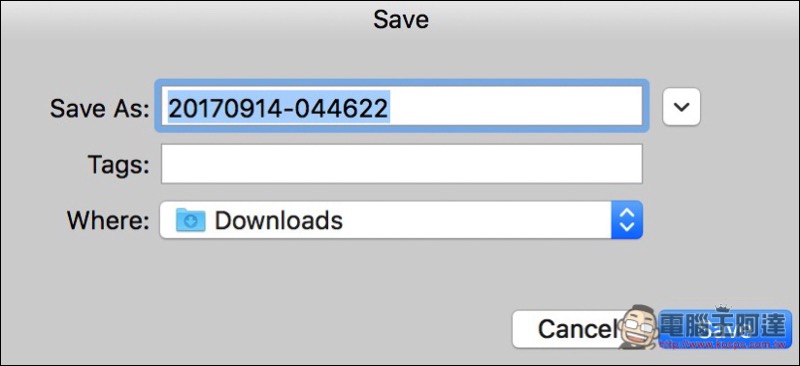The height and width of the screenshot is (366, 800).
Task: Click the Downloads text in location selector
Action: click(279, 220)
